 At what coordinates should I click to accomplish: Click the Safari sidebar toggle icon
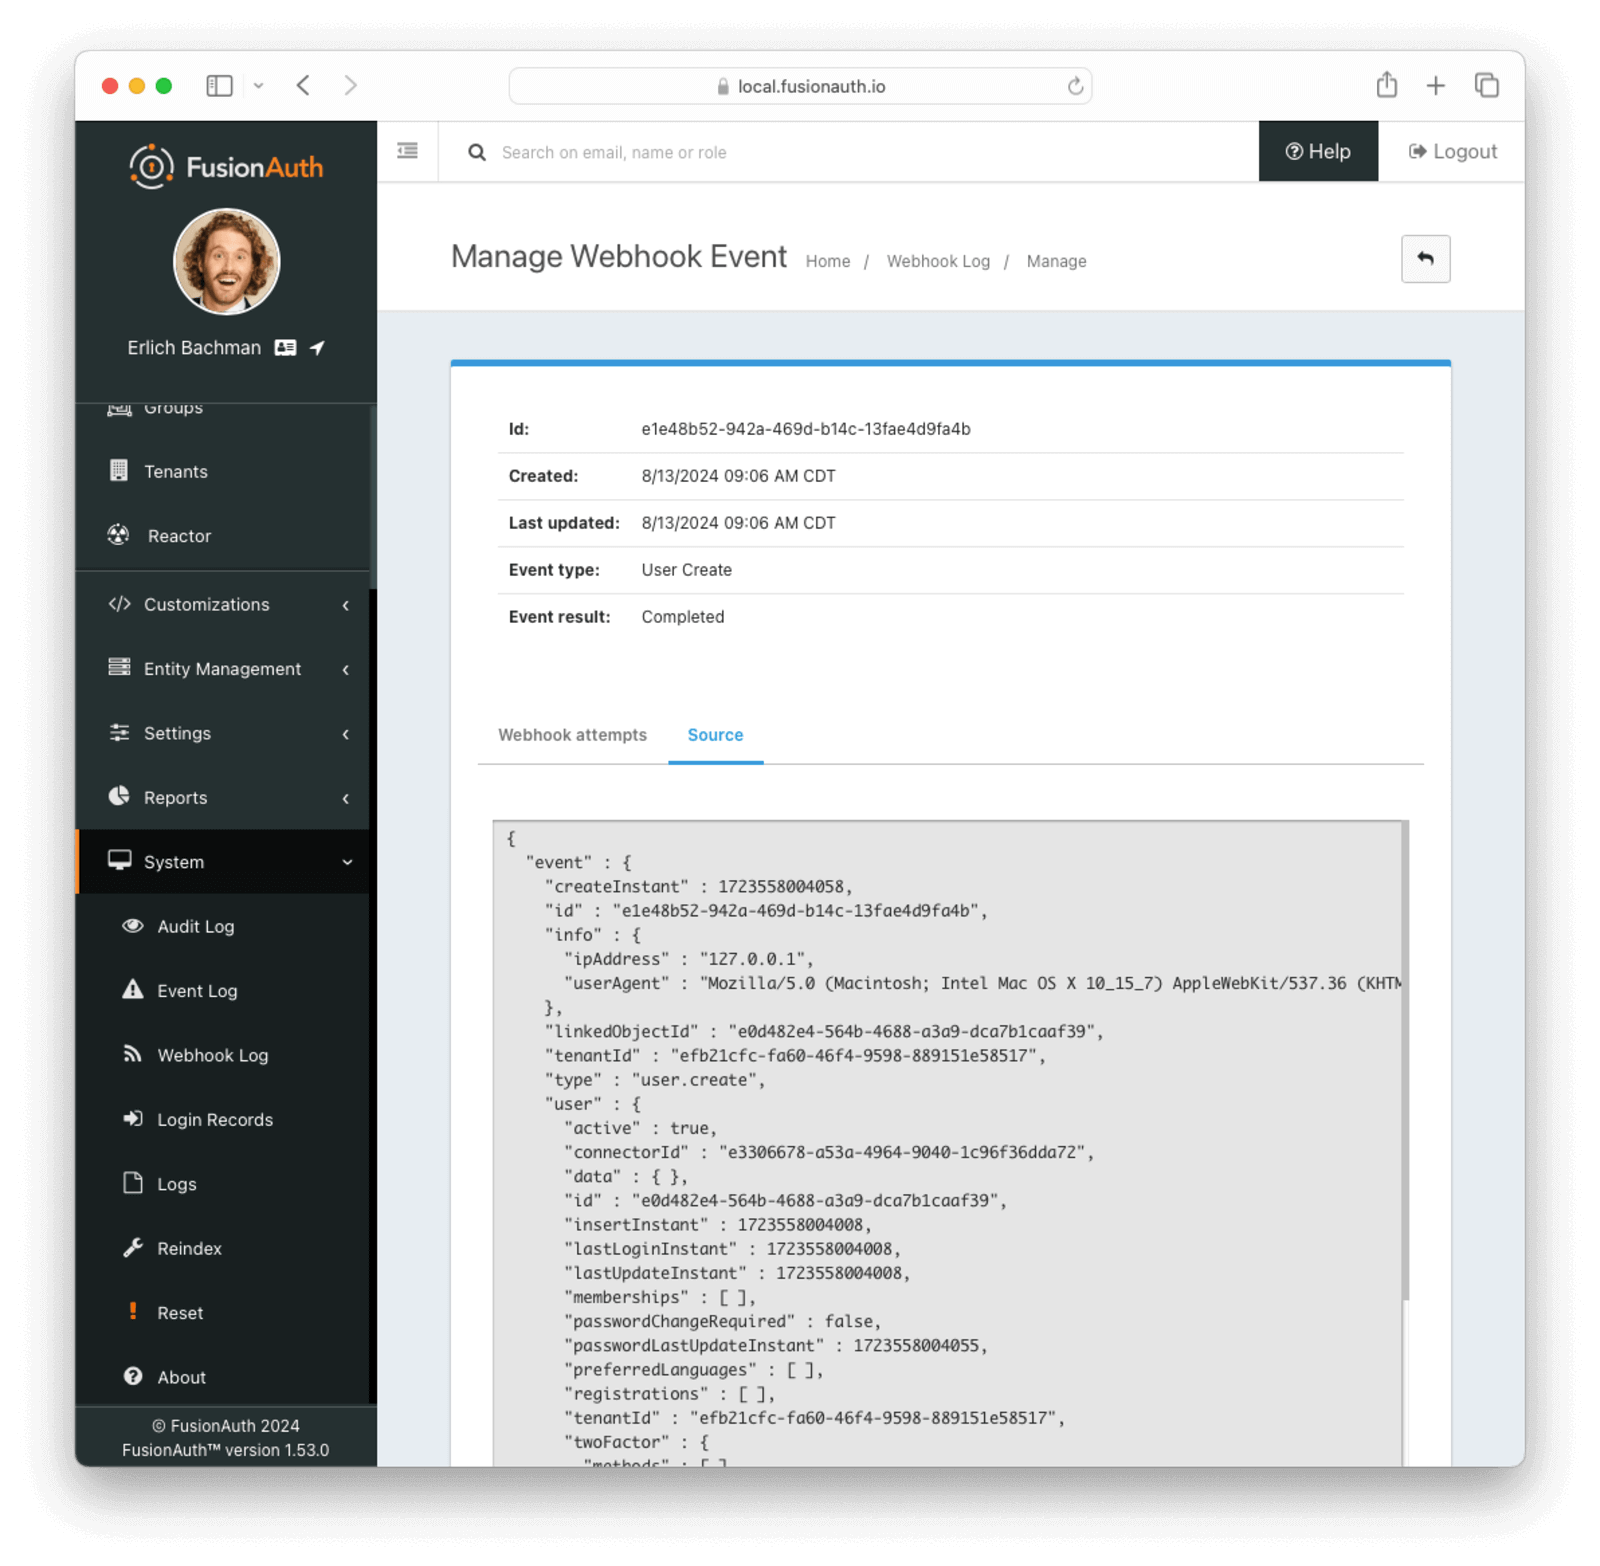point(219,86)
